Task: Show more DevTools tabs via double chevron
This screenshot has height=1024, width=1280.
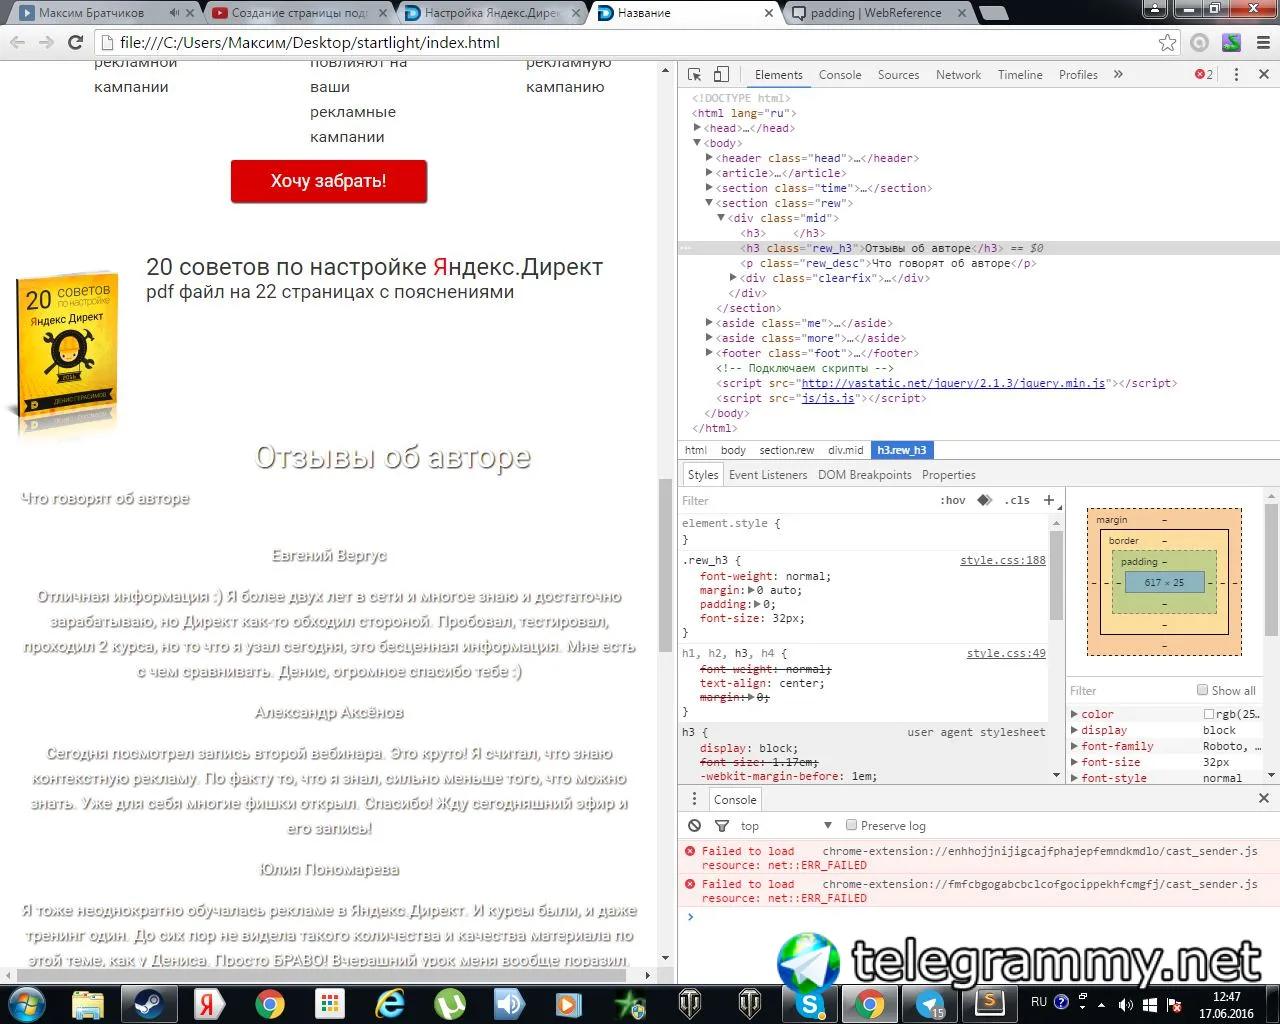Action: pos(1118,75)
